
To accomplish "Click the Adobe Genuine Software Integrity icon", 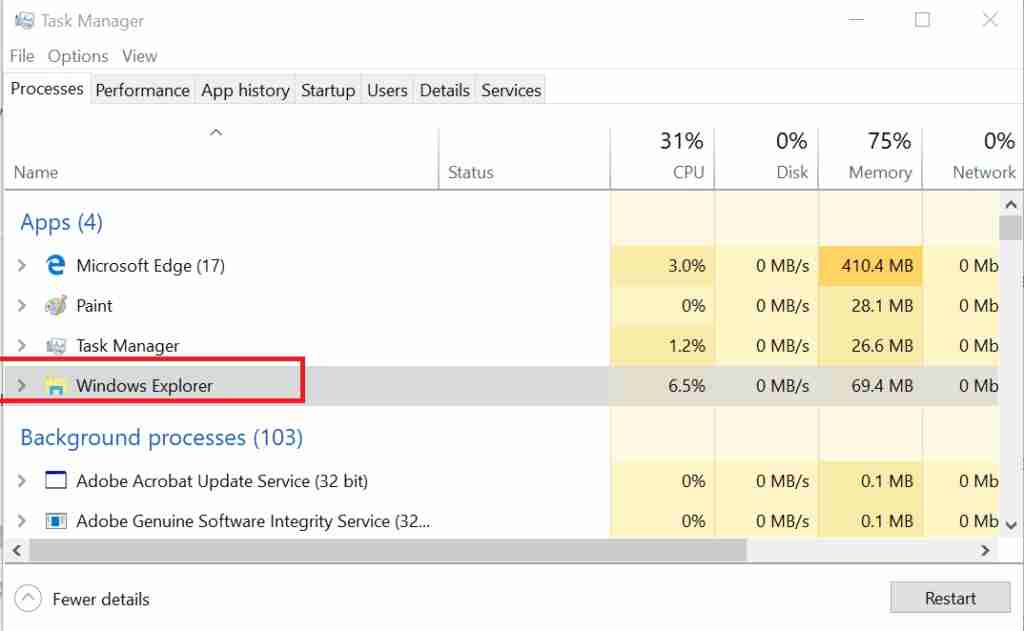I will [x=56, y=521].
